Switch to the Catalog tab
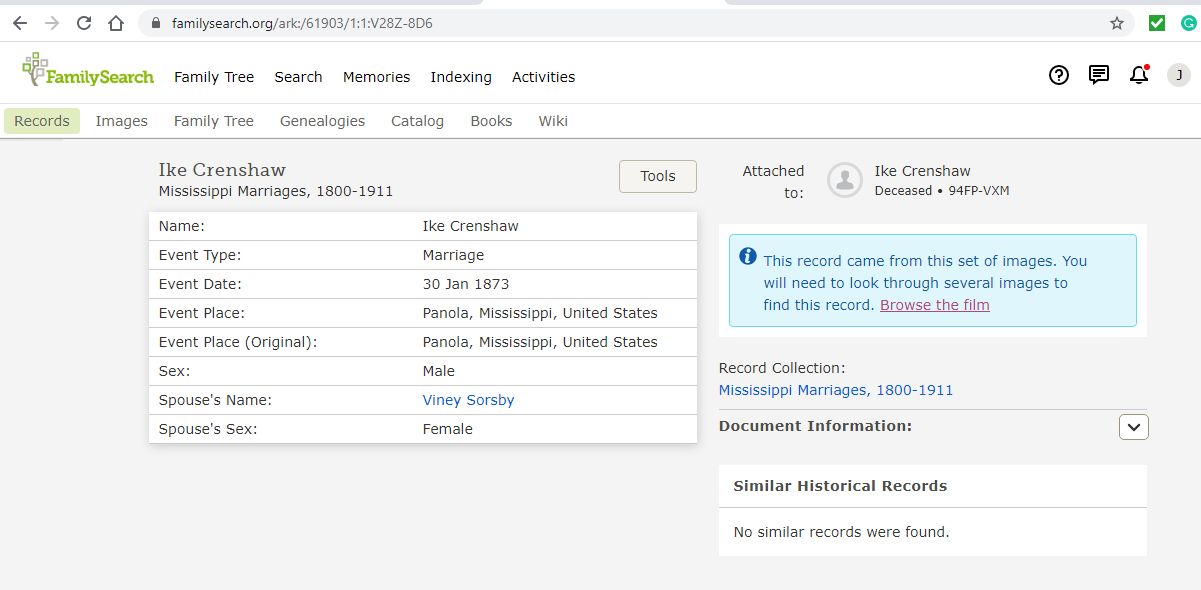 click(x=417, y=121)
